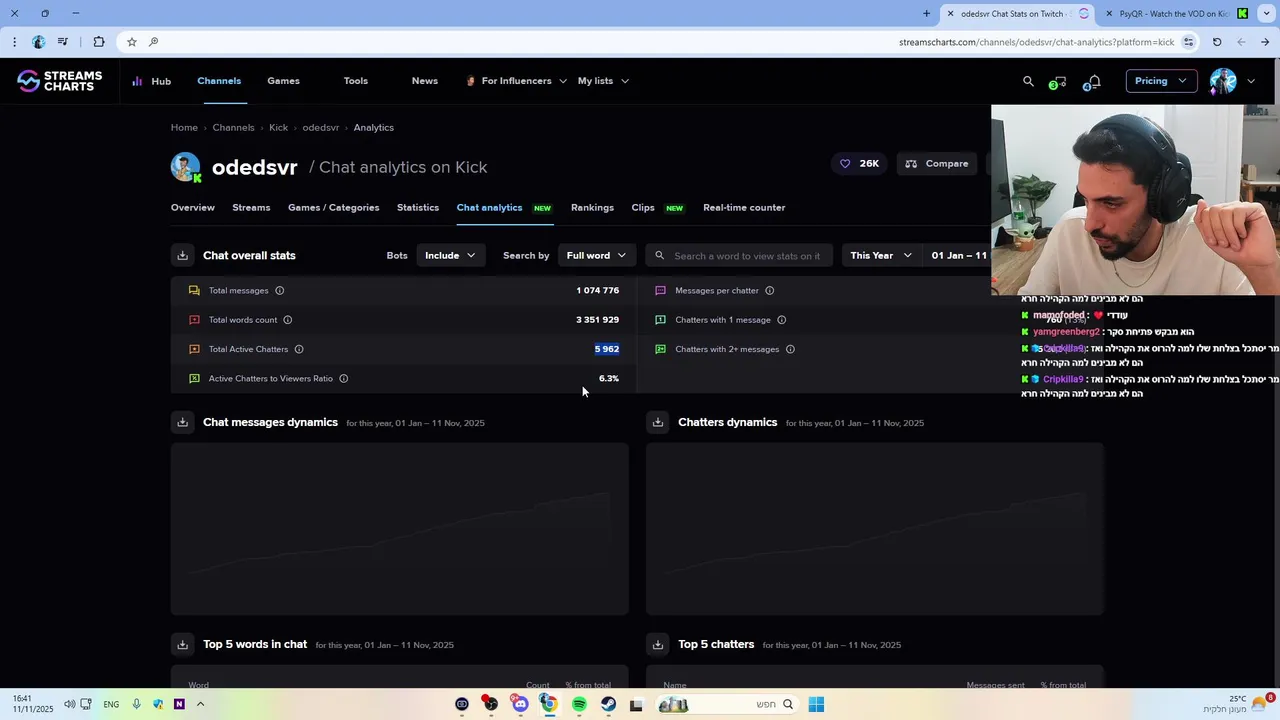Open News in top navigation
1280x720 pixels.
pos(425,81)
